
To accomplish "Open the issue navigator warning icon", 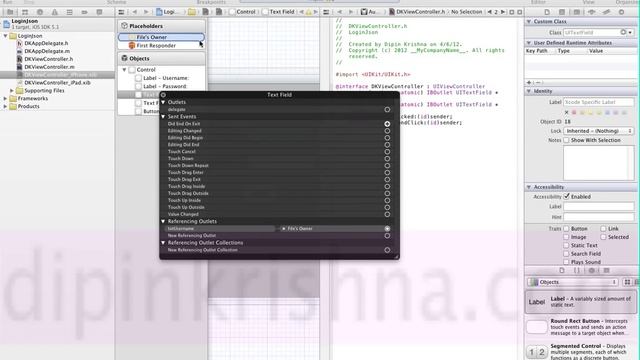I will 55,12.
